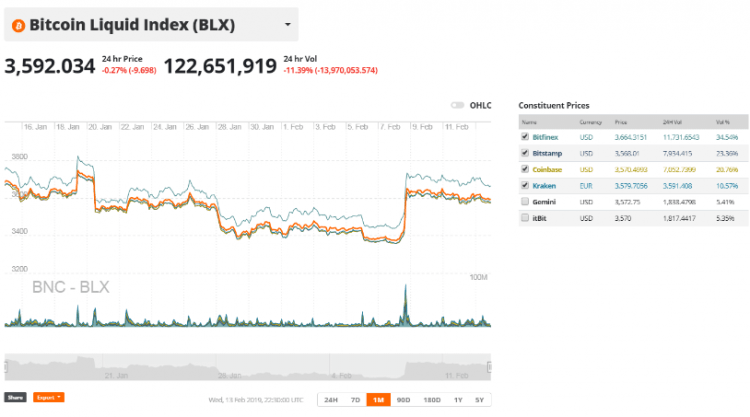
Task: Click the Coinbase exchange link
Action: [547, 170]
